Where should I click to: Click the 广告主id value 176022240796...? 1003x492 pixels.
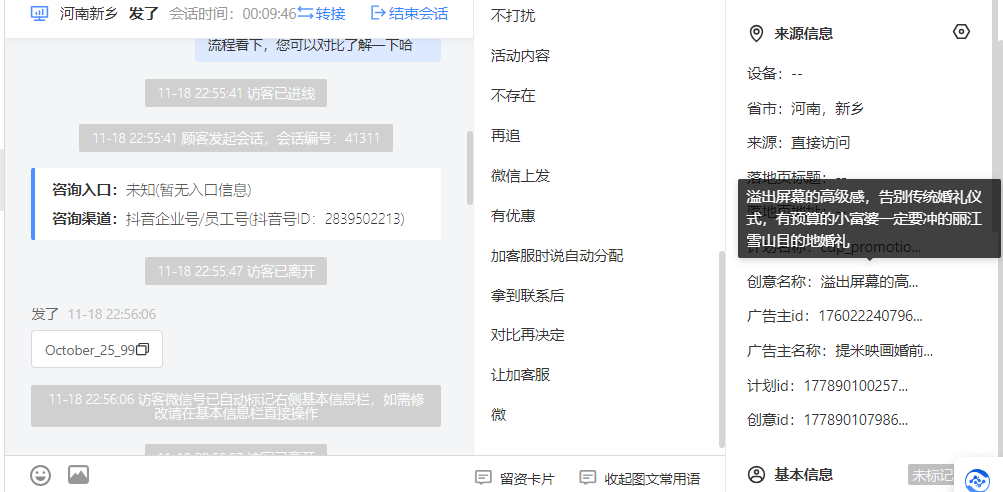[870, 315]
